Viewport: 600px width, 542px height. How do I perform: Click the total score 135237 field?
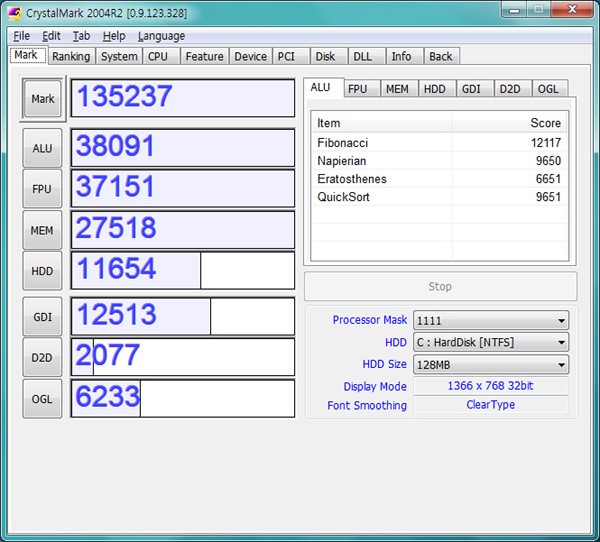[x=183, y=98]
